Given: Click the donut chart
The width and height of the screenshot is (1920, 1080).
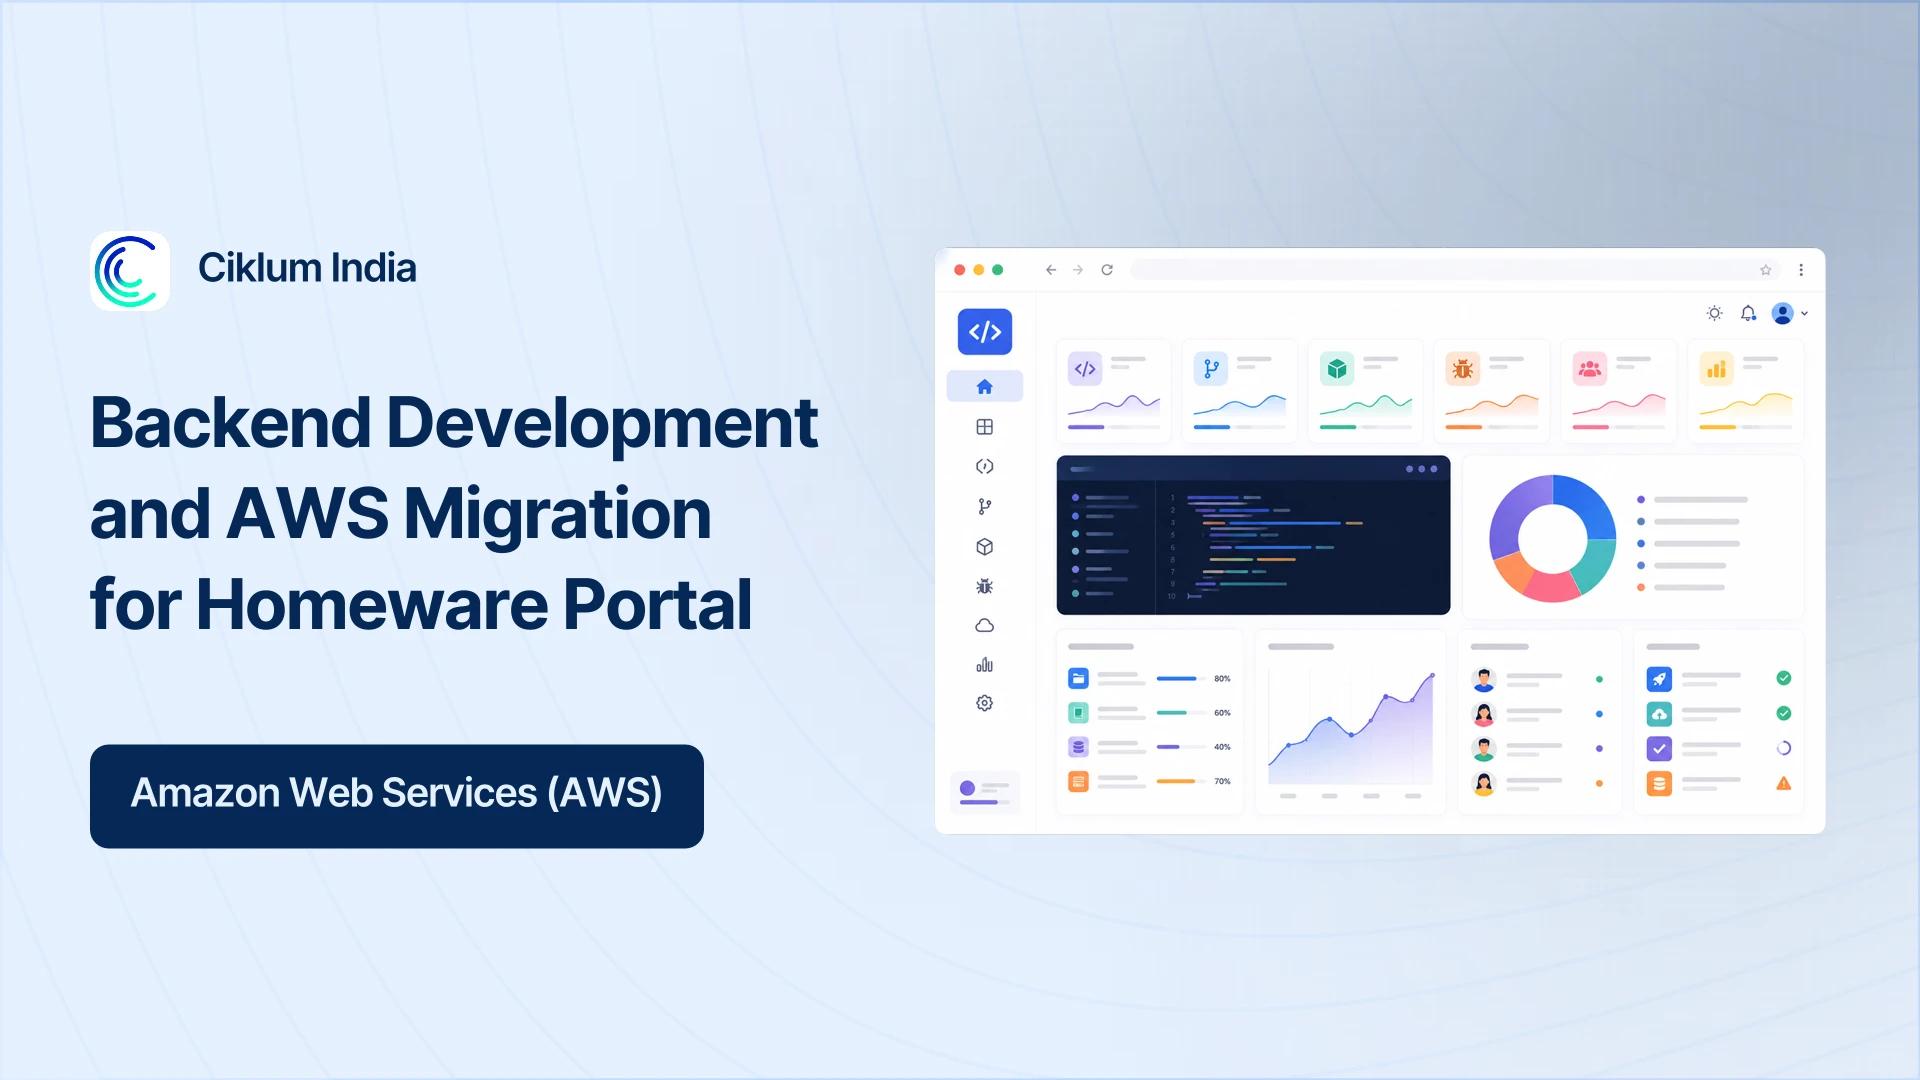Looking at the screenshot, I should pyautogui.click(x=1552, y=538).
